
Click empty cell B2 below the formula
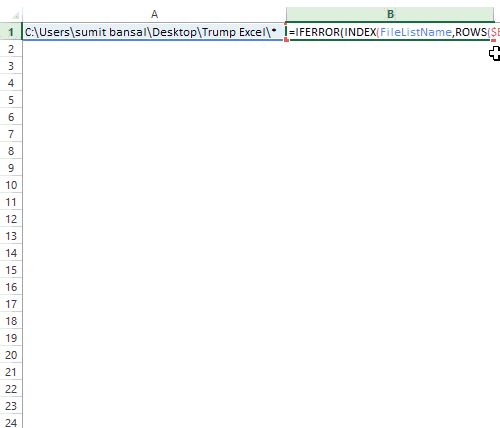[390, 49]
